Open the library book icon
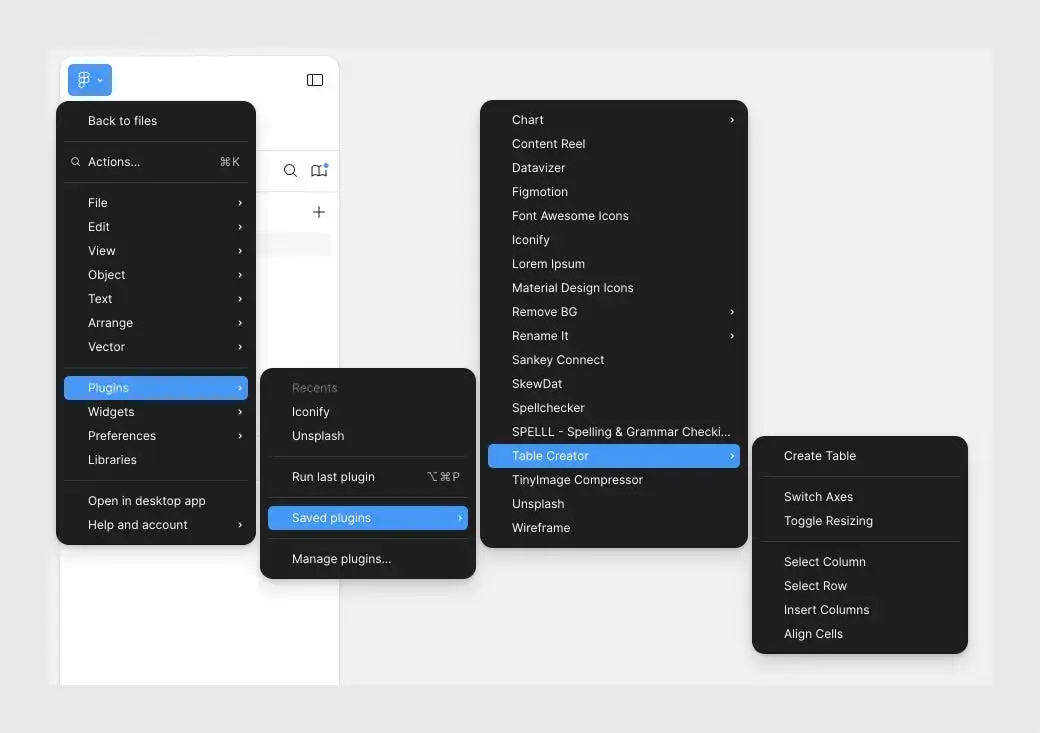The height and width of the screenshot is (733, 1040). coord(319,171)
